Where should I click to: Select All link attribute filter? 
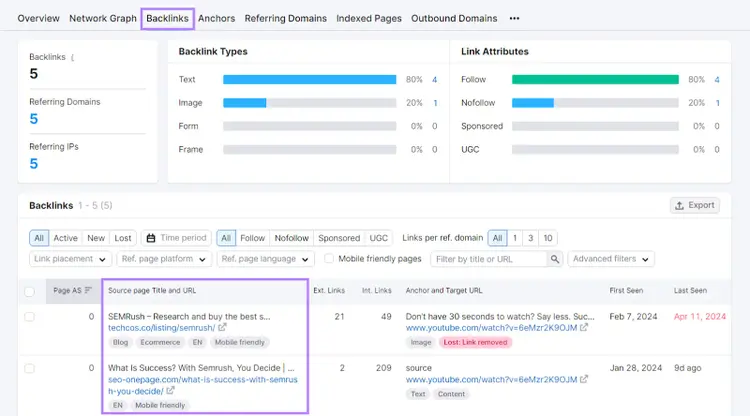(226, 238)
